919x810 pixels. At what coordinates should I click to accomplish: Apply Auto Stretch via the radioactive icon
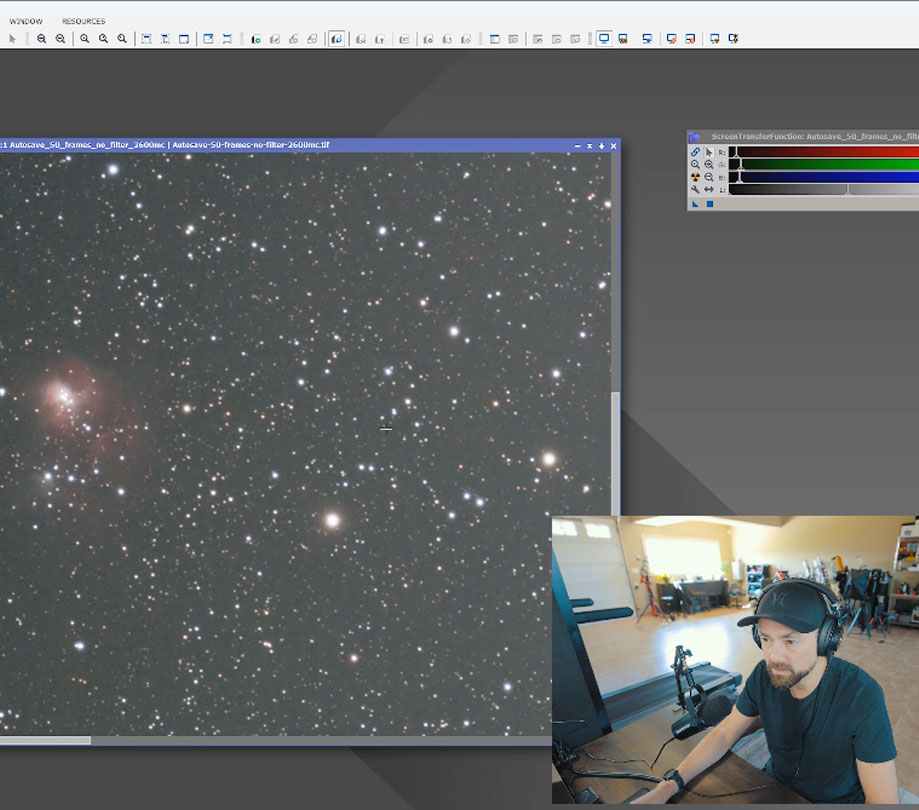pos(695,174)
